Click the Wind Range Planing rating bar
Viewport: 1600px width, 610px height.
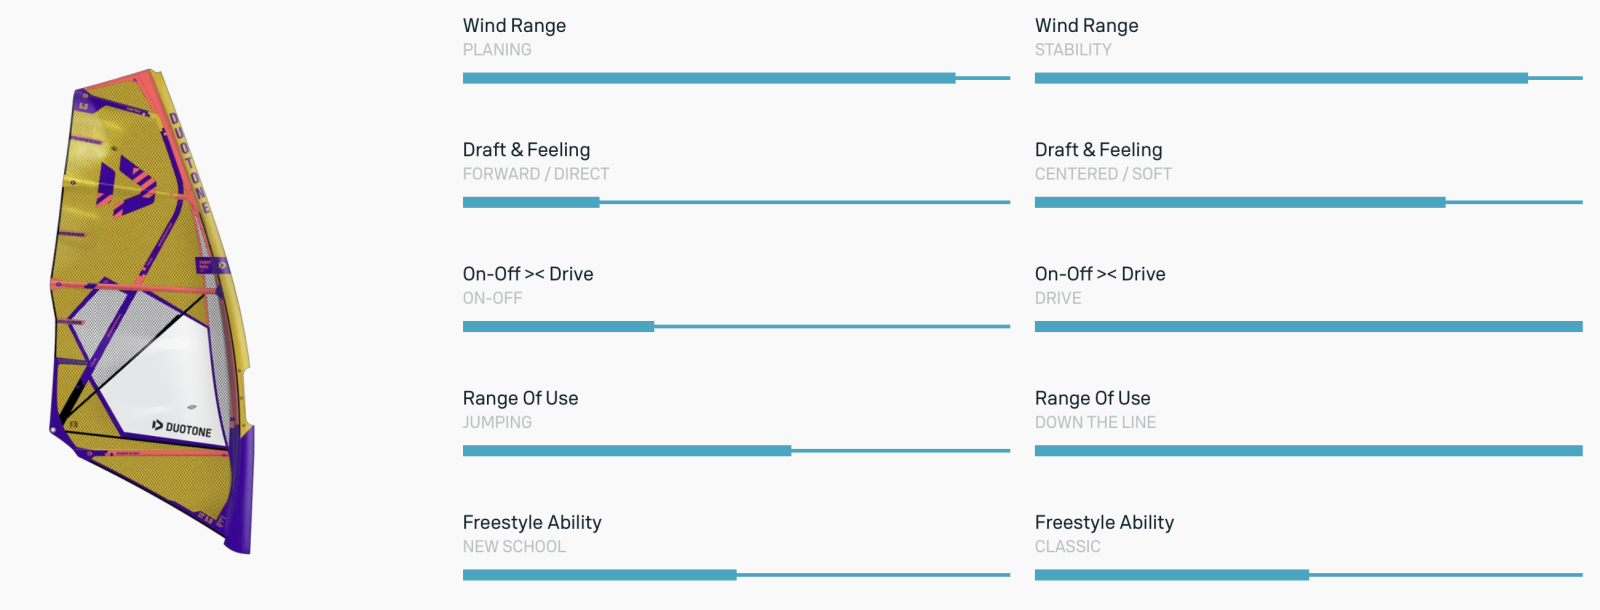(736, 78)
